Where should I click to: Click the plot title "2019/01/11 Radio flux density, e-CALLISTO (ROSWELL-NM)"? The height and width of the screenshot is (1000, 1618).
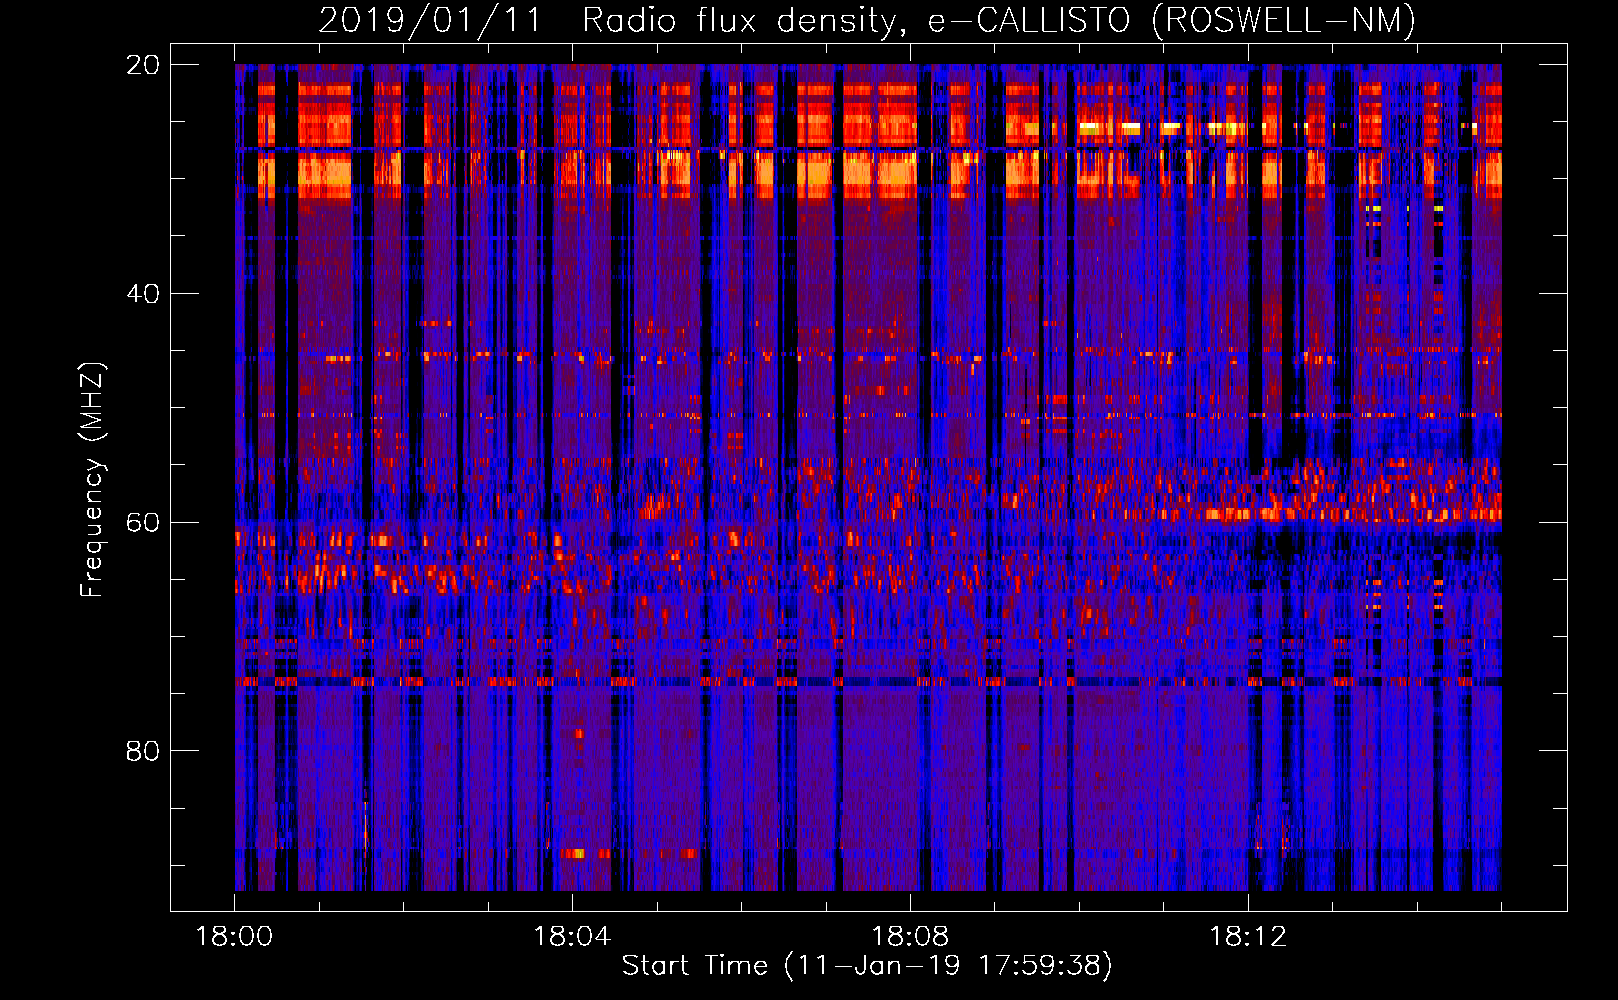click(867, 21)
